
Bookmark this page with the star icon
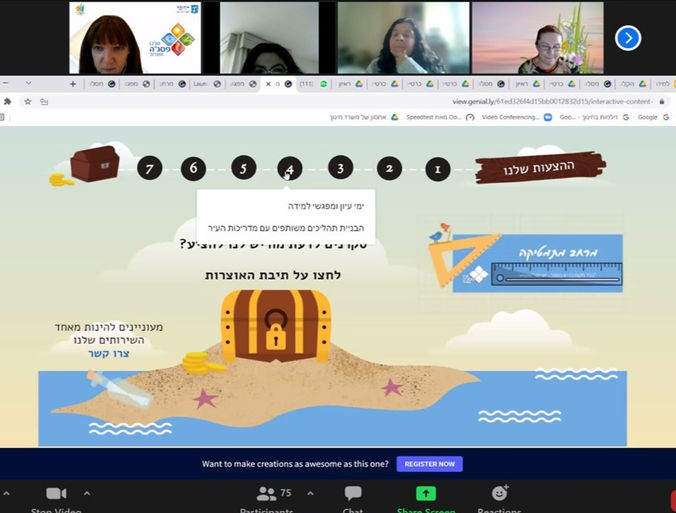pos(28,101)
